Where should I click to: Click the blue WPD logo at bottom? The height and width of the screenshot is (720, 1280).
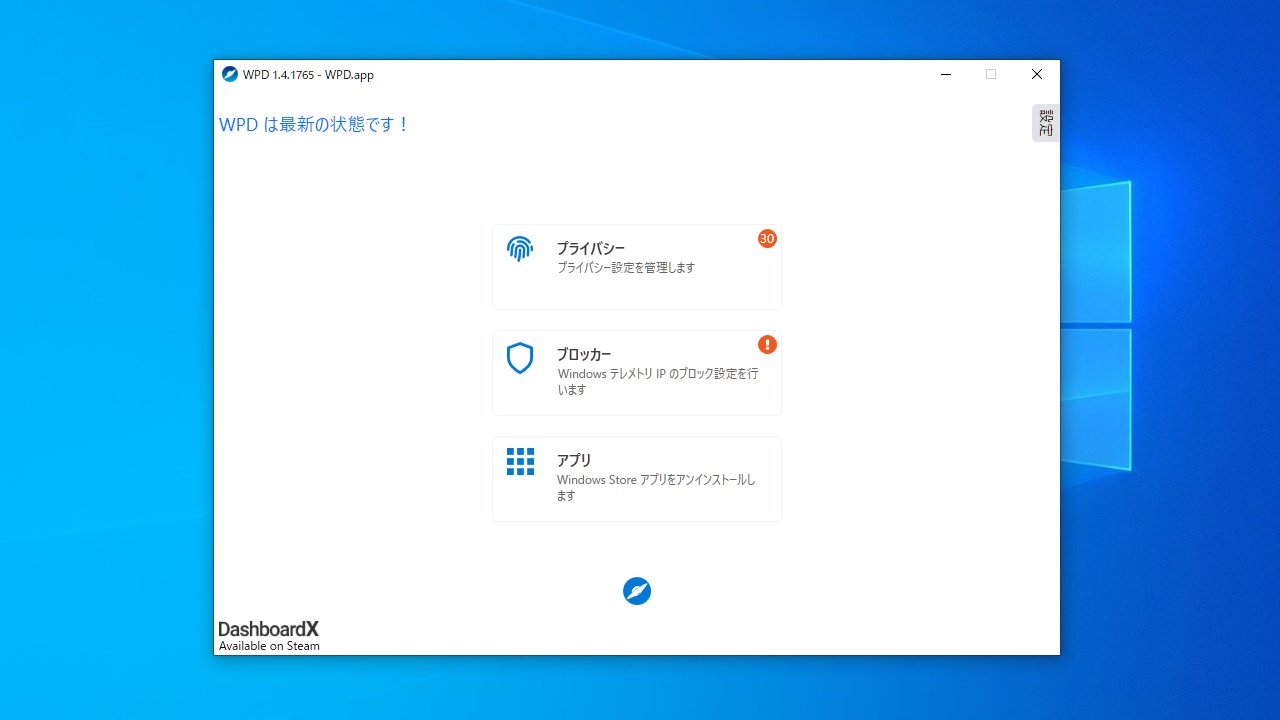pos(637,591)
